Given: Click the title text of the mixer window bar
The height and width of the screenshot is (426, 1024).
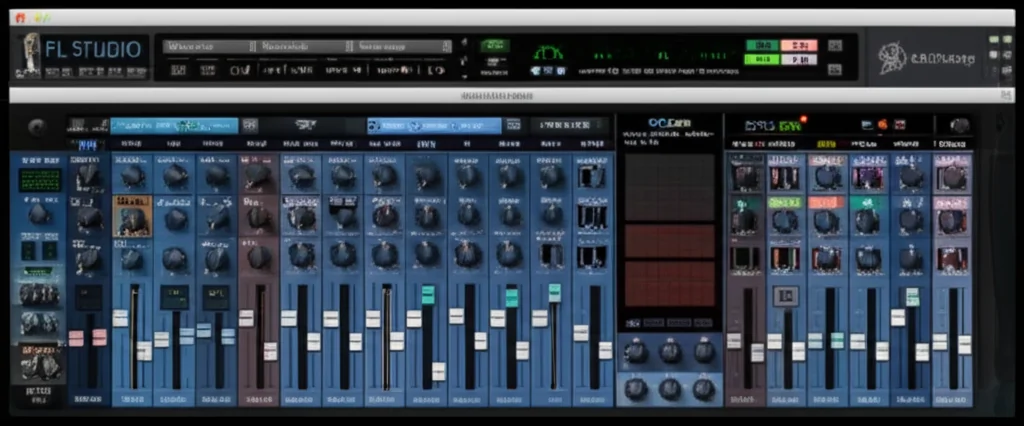Looking at the screenshot, I should [497, 96].
